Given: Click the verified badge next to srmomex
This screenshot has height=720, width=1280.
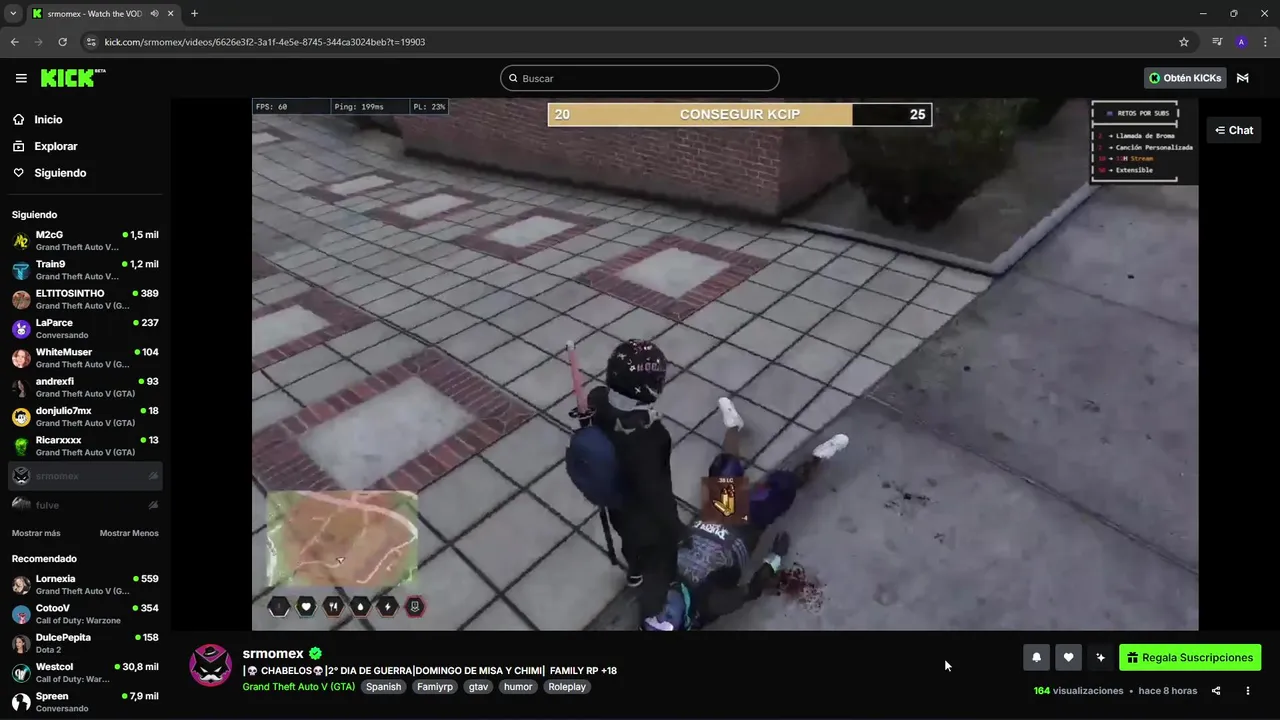Looking at the screenshot, I should point(316,653).
